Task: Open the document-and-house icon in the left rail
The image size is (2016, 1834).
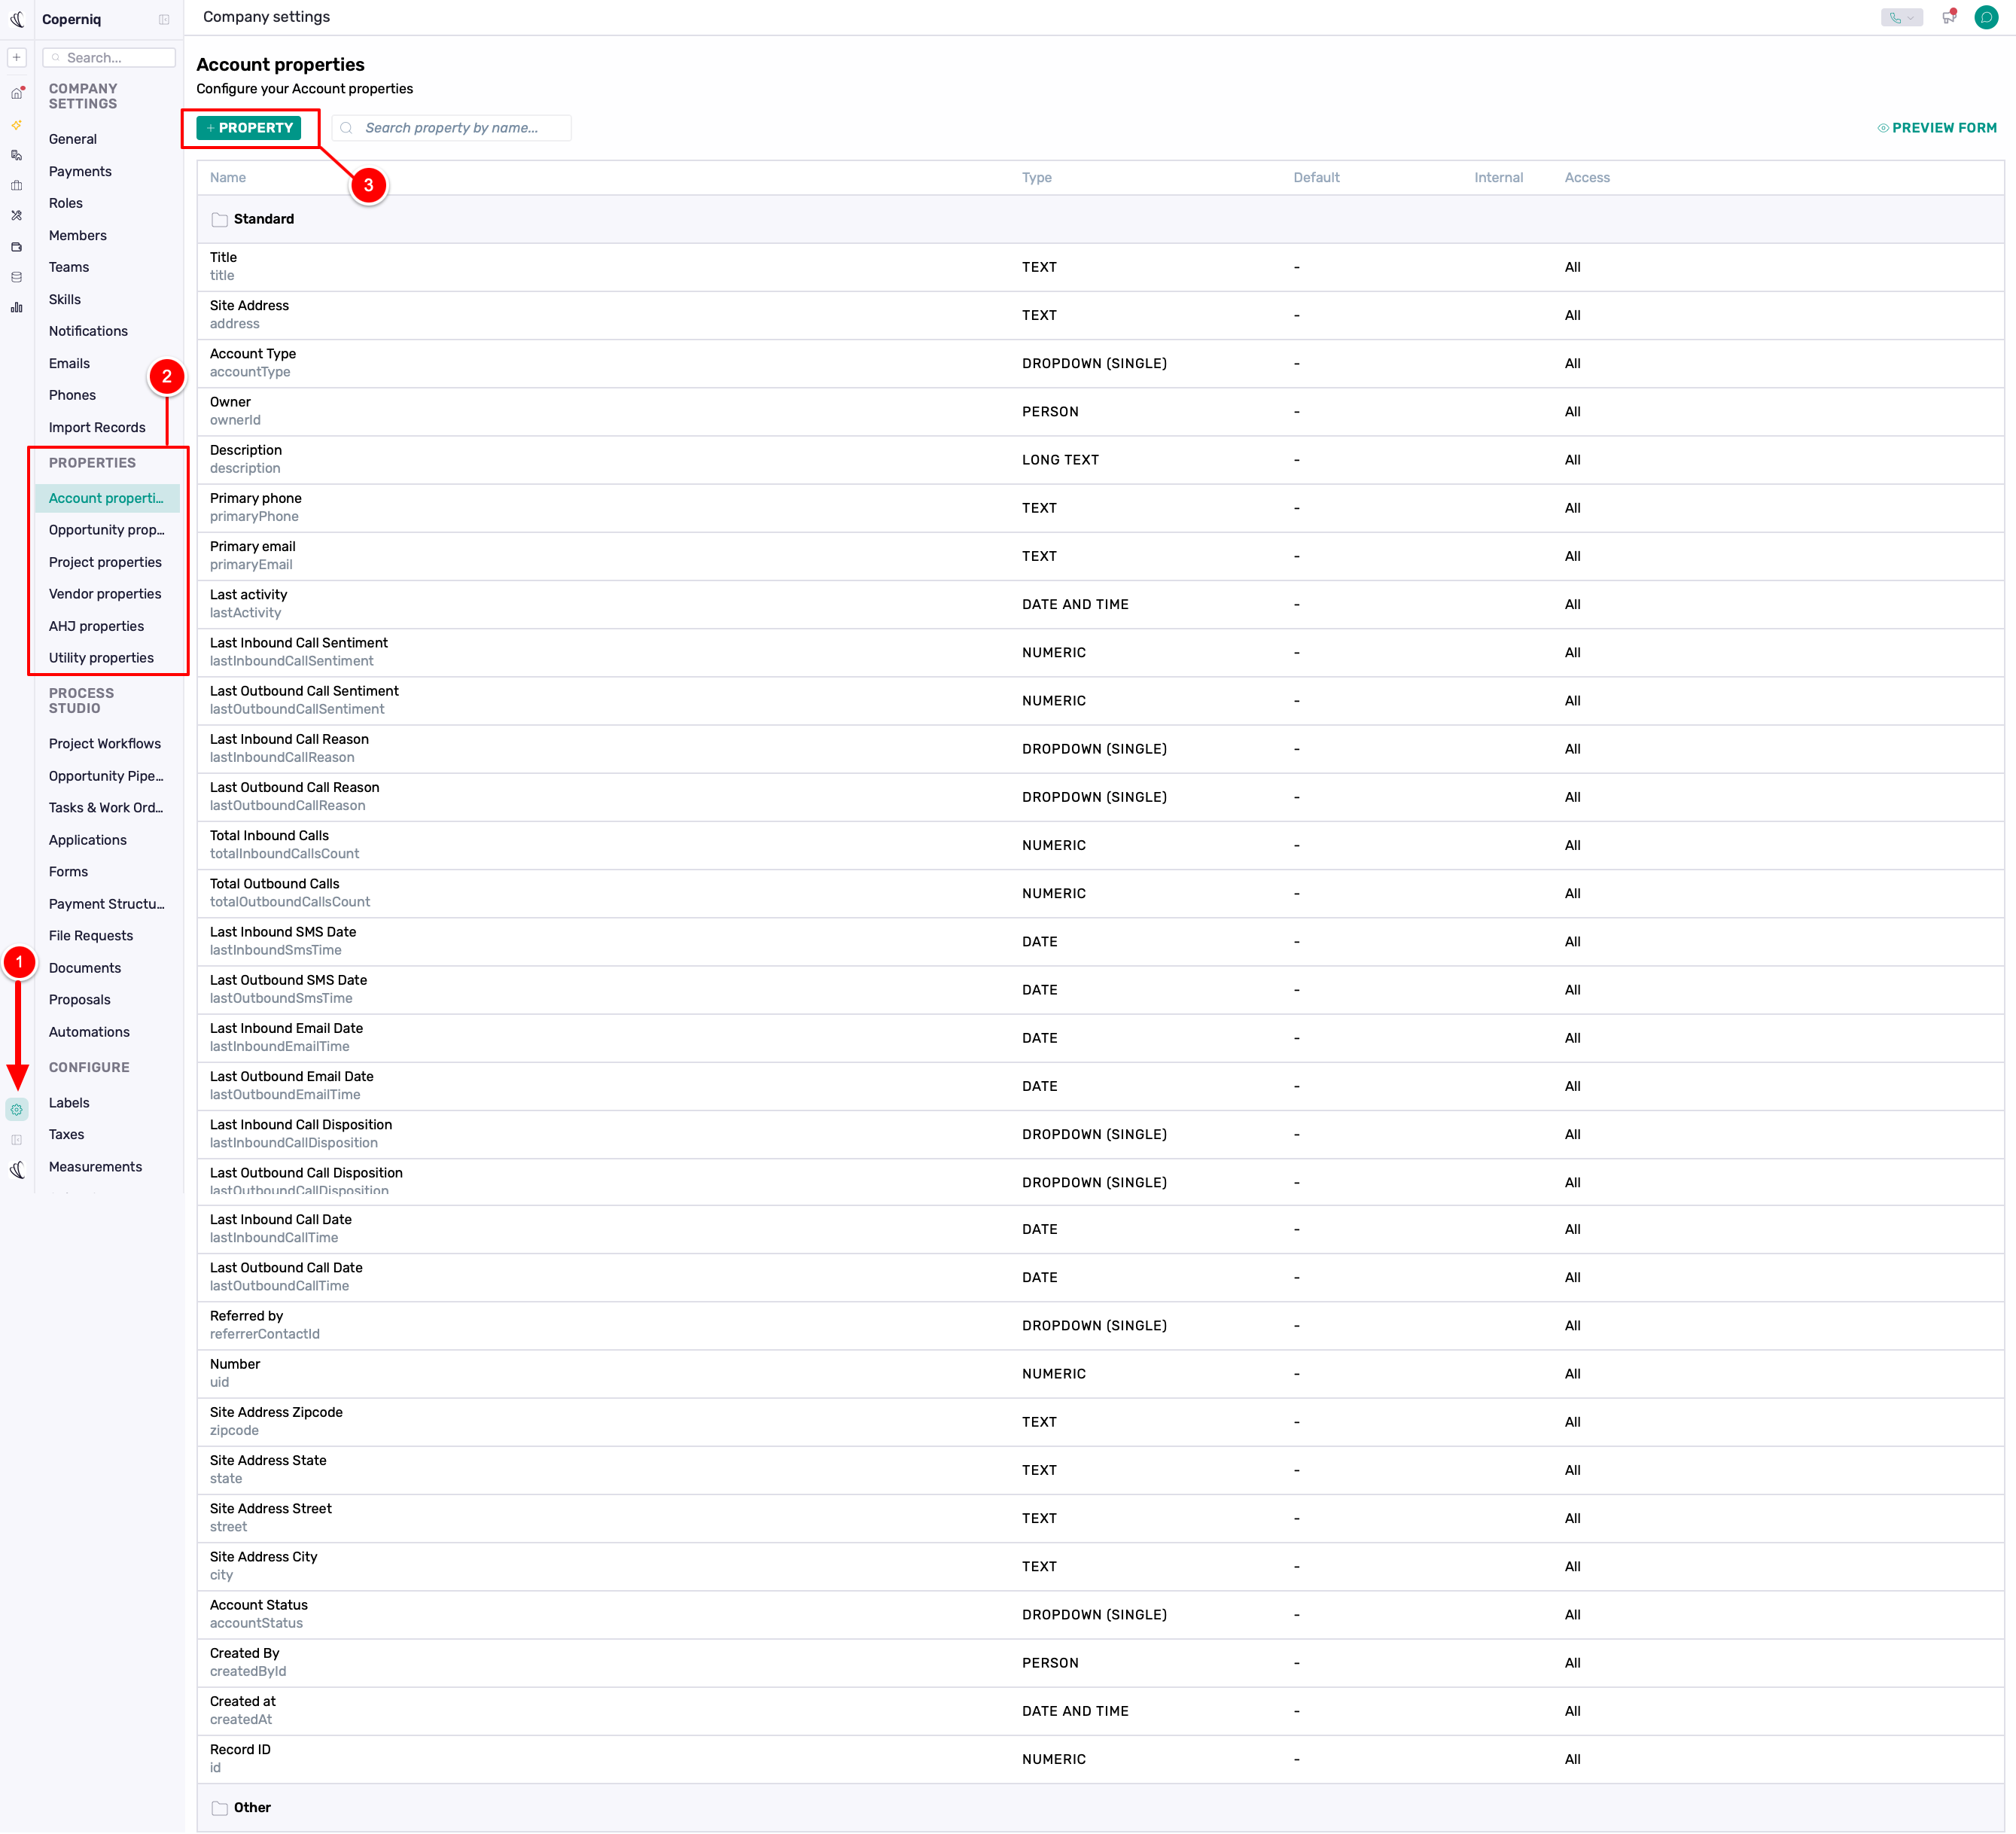Action: [x=17, y=155]
